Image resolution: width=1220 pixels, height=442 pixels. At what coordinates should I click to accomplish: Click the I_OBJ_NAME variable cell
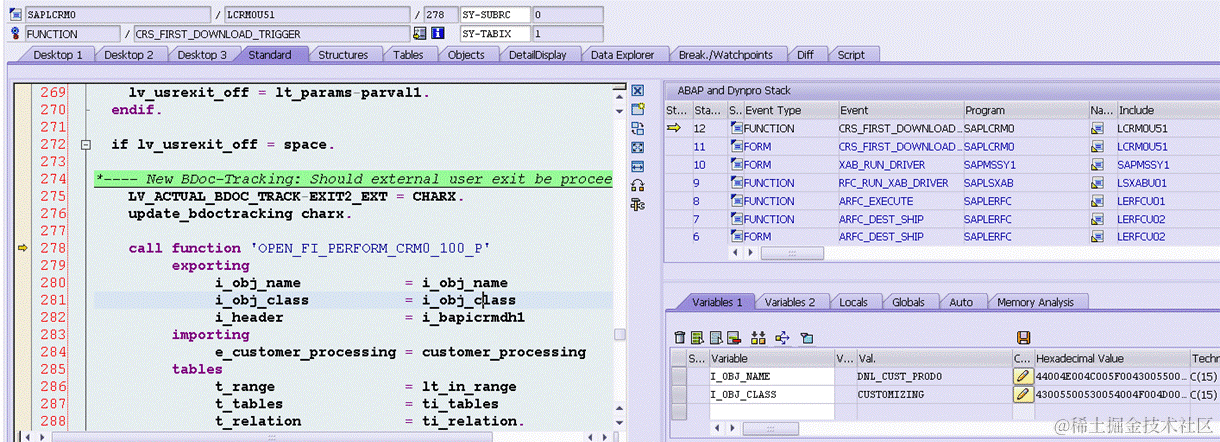pyautogui.click(x=770, y=376)
